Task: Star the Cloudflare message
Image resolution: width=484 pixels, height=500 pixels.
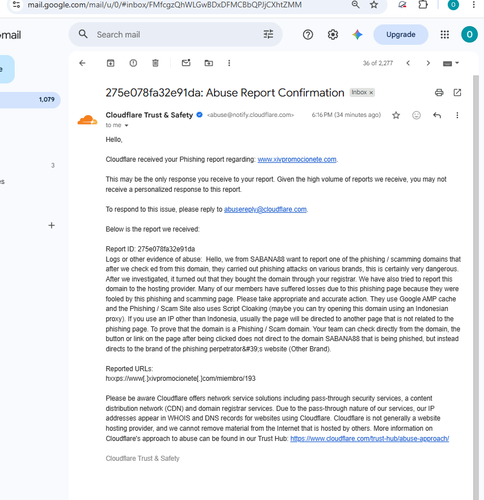Action: 396,115
